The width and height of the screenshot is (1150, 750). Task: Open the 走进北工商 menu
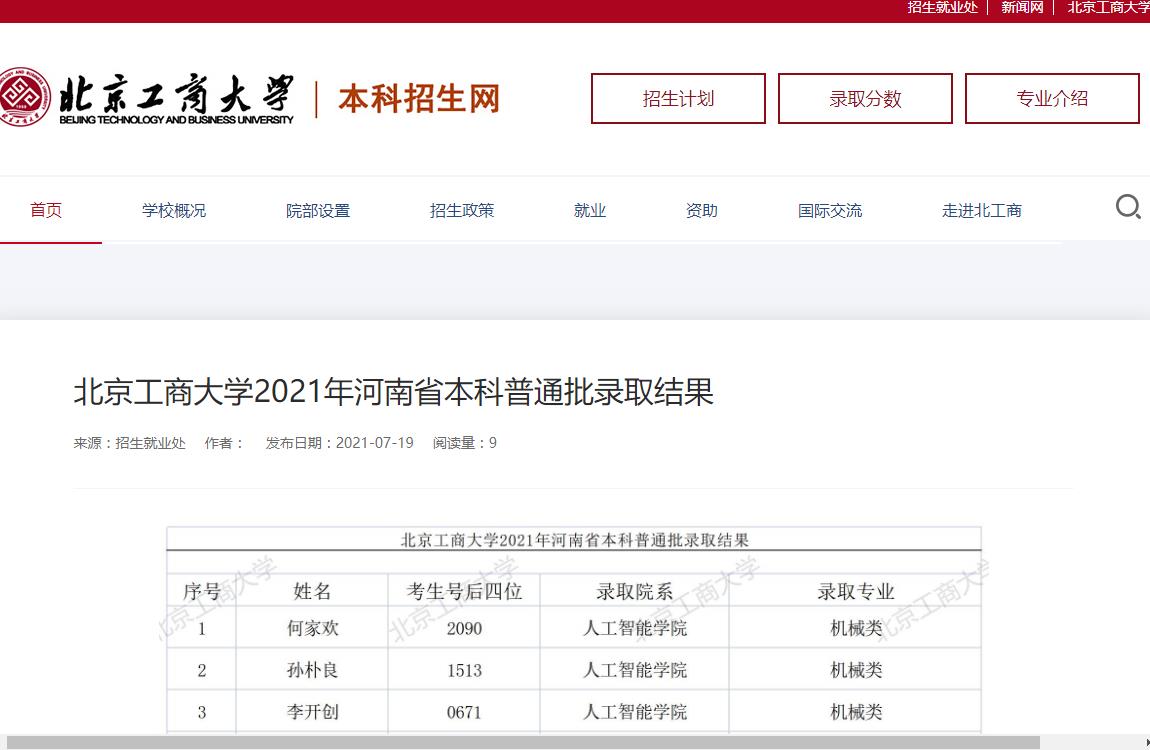982,211
